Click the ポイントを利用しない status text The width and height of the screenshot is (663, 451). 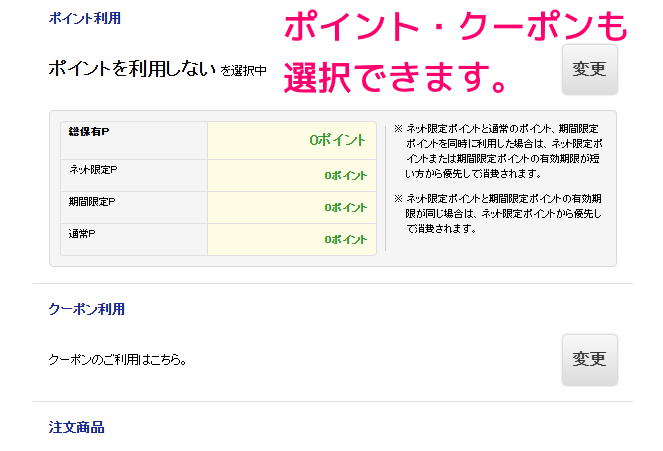click(132, 69)
